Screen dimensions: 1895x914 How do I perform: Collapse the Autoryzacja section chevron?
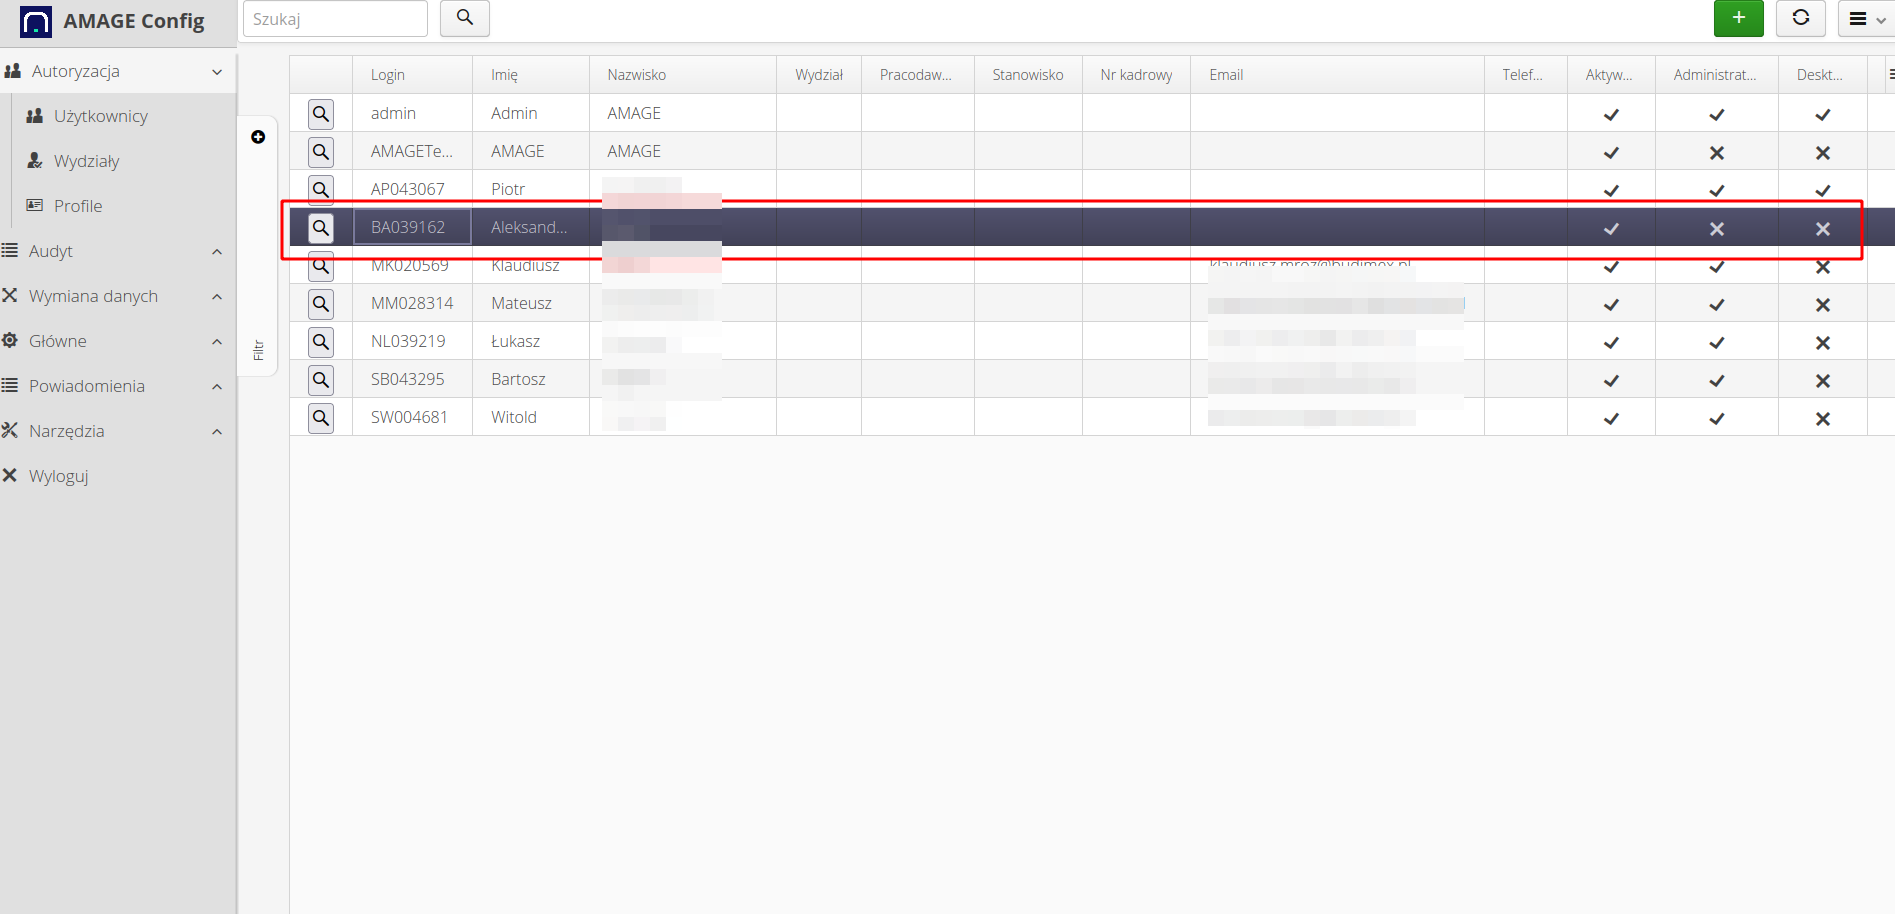217,71
